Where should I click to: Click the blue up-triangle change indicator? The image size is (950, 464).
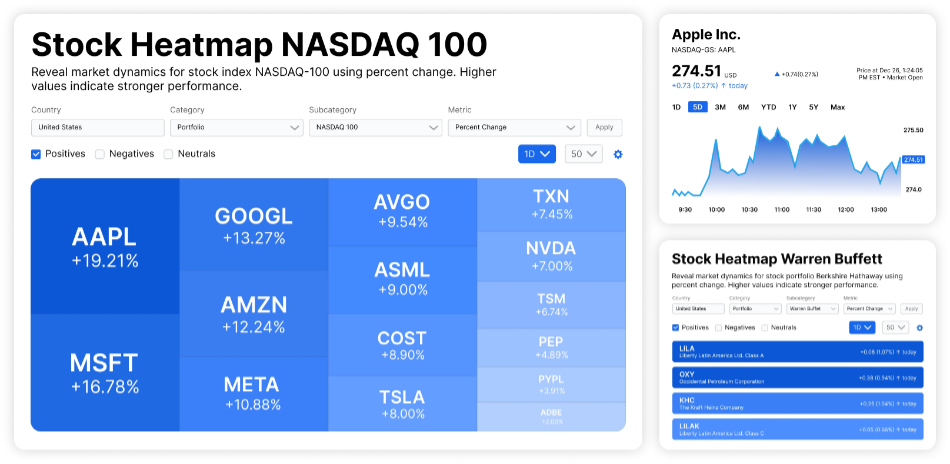point(778,74)
